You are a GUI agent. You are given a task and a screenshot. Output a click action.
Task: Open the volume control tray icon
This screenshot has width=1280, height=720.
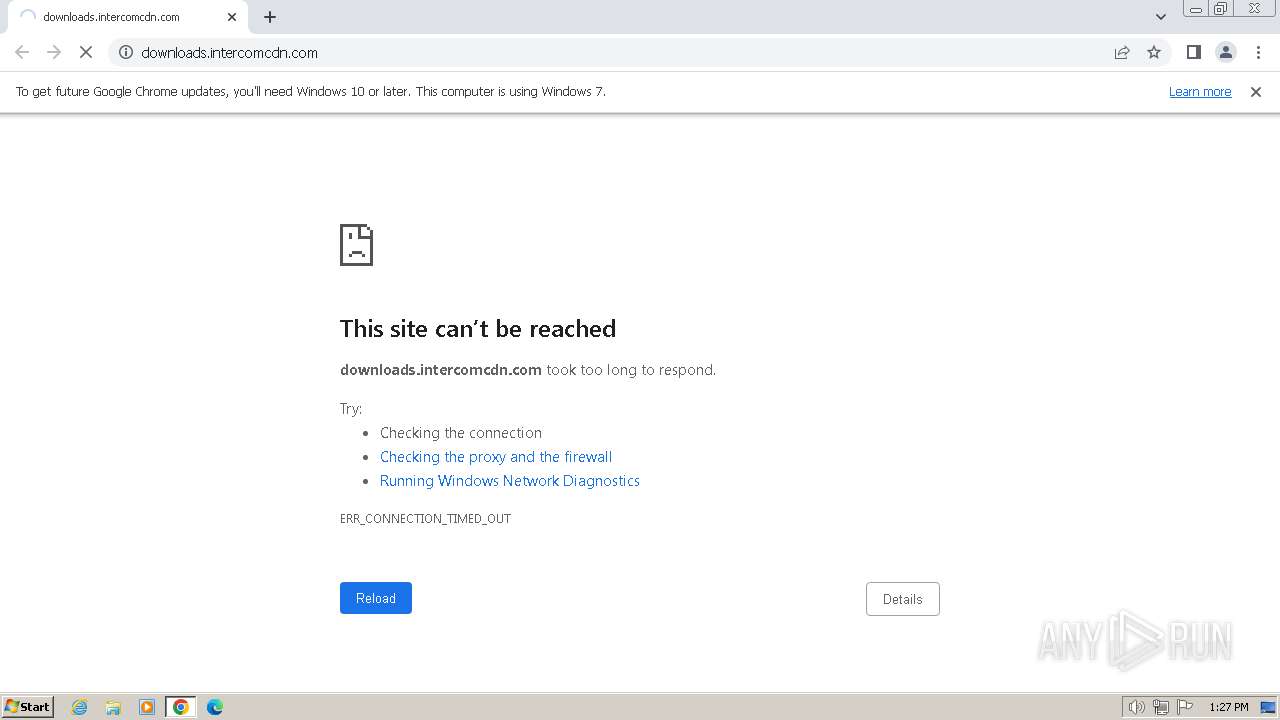[x=1136, y=707]
